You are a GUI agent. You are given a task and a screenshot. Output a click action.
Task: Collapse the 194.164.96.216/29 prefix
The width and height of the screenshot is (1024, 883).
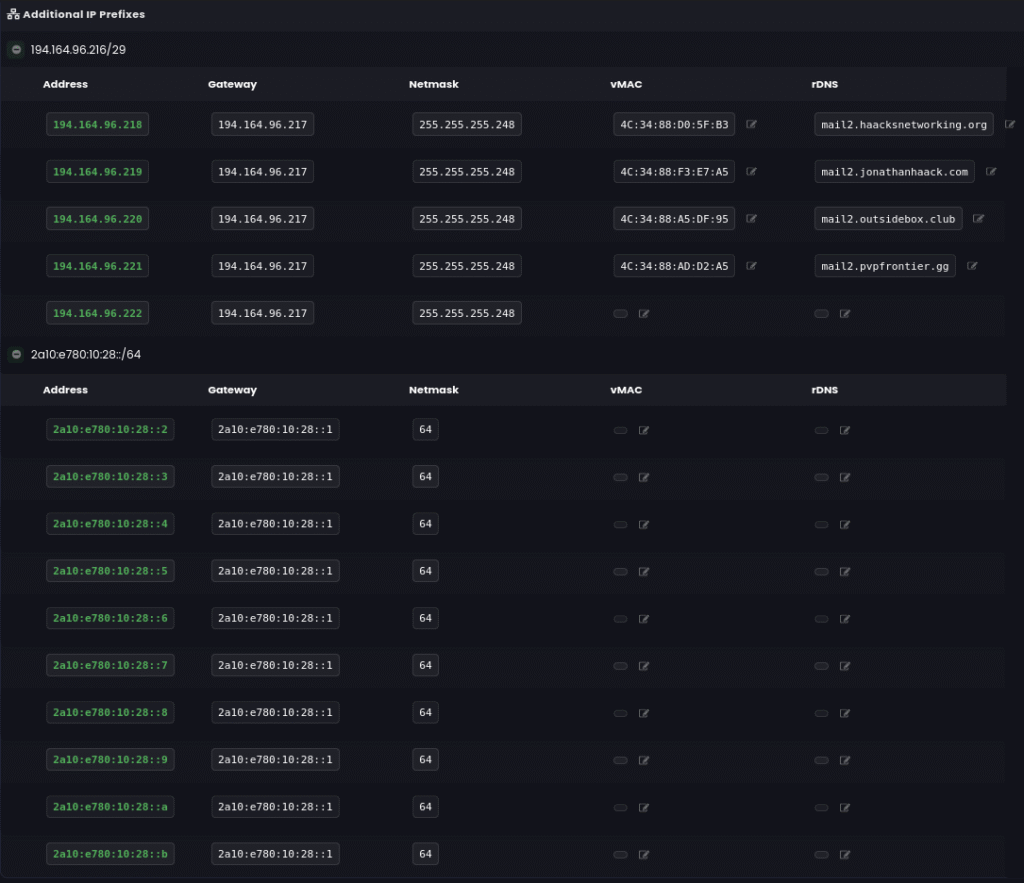16,49
